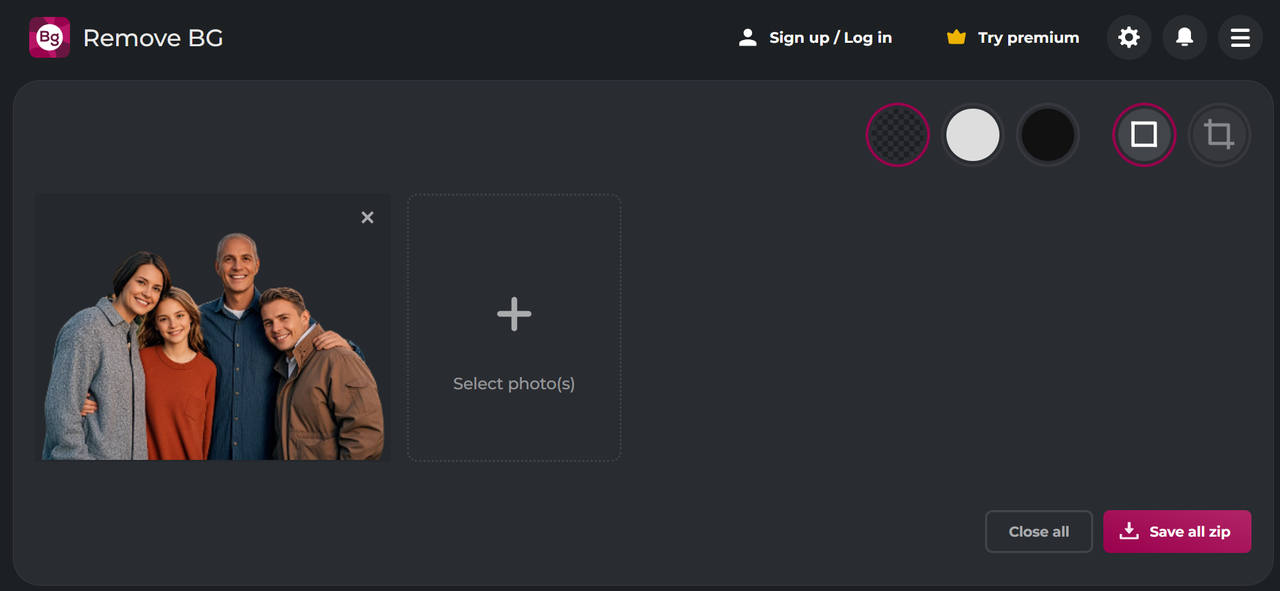Choose the black background swatch
The image size is (1280, 591).
(x=1048, y=134)
